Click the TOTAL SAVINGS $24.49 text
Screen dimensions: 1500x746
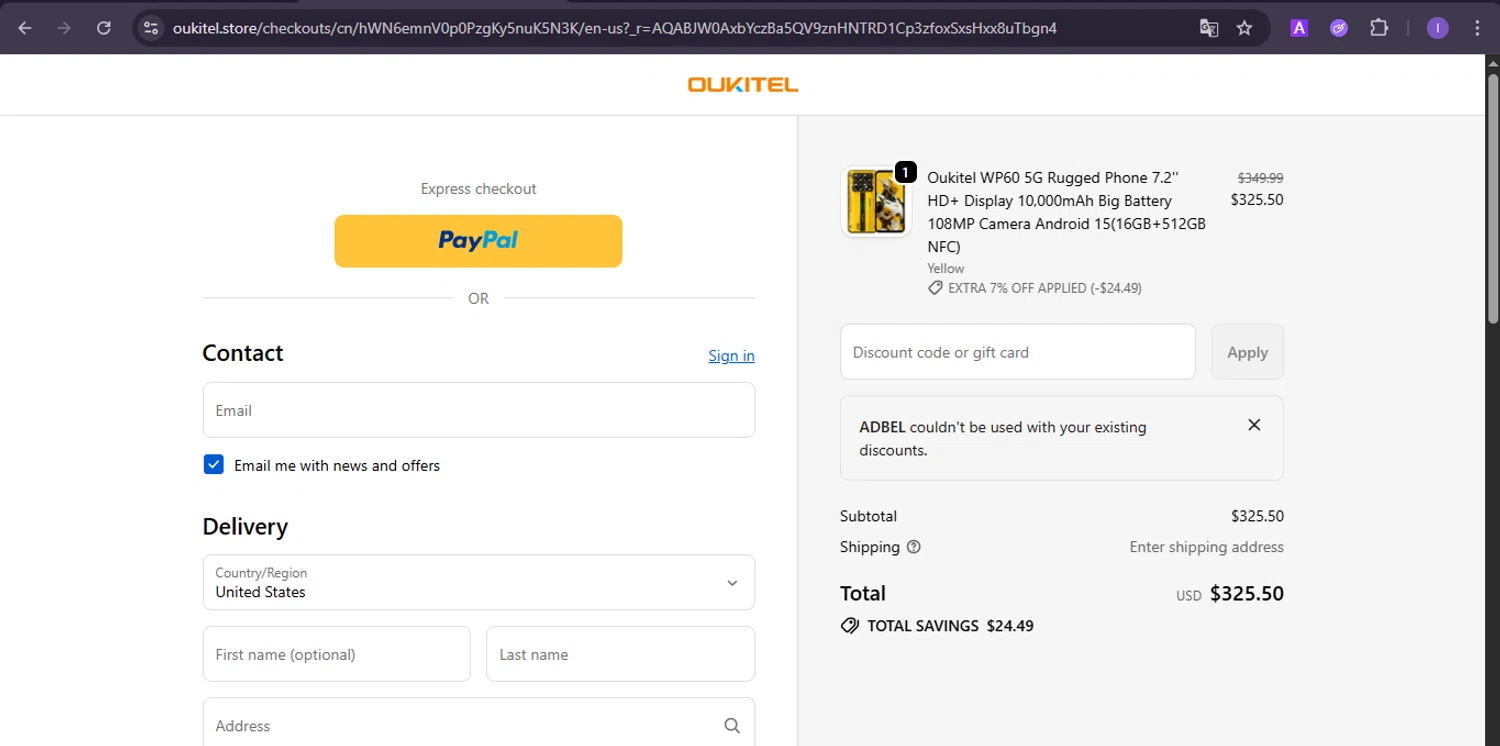coord(950,626)
